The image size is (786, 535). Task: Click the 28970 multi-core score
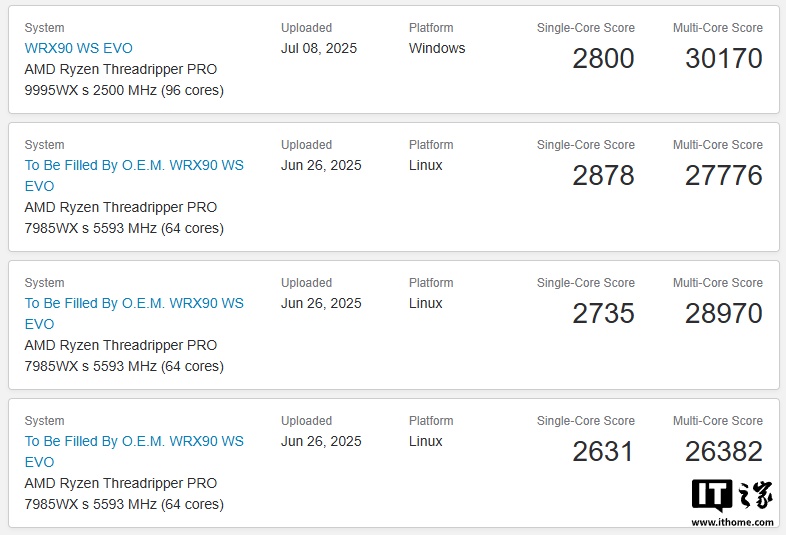click(724, 313)
